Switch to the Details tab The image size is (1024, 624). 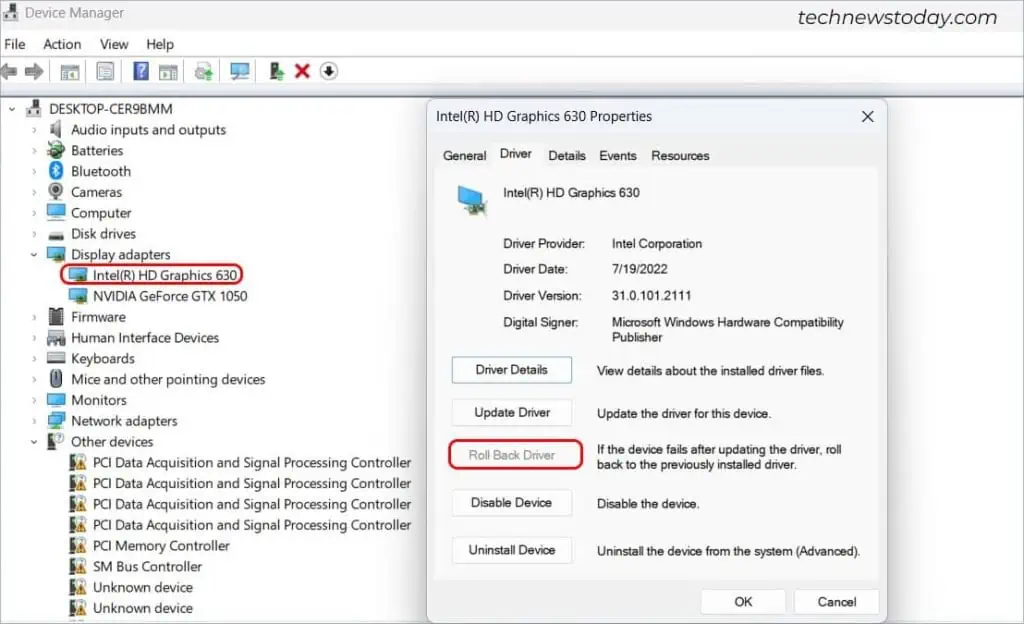coord(567,155)
